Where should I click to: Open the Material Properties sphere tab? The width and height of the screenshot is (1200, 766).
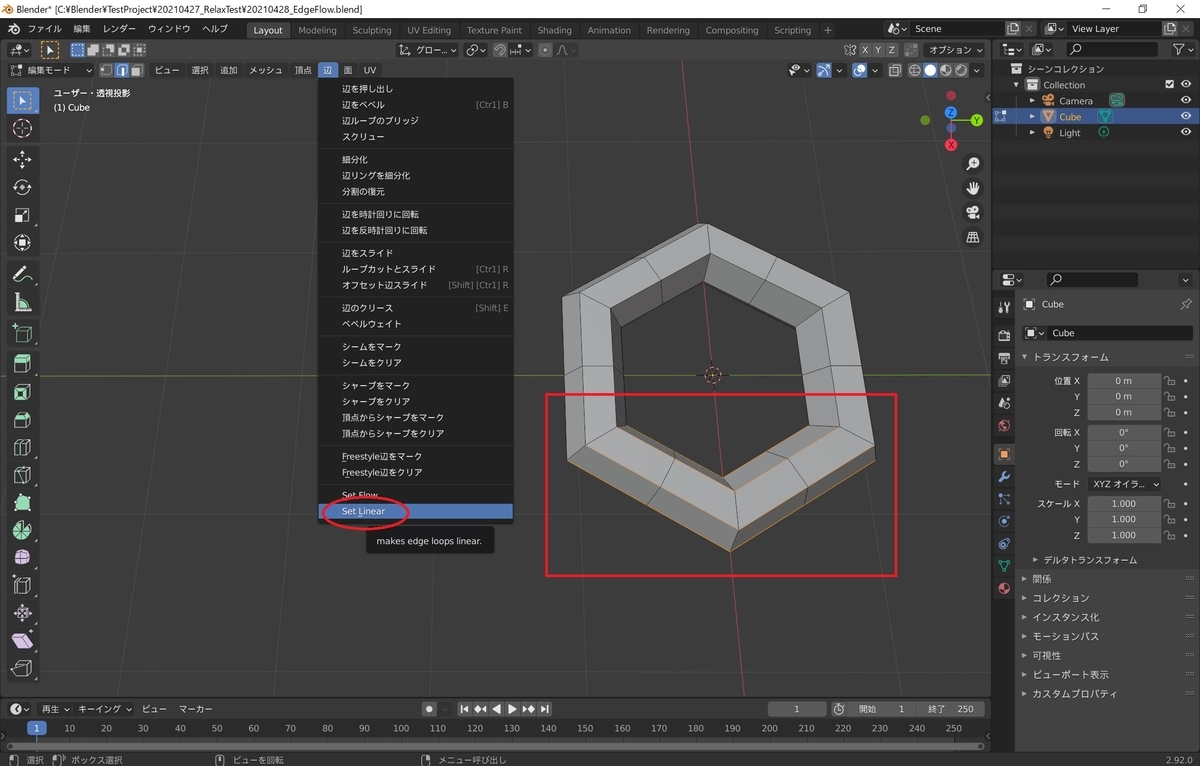coord(1004,588)
